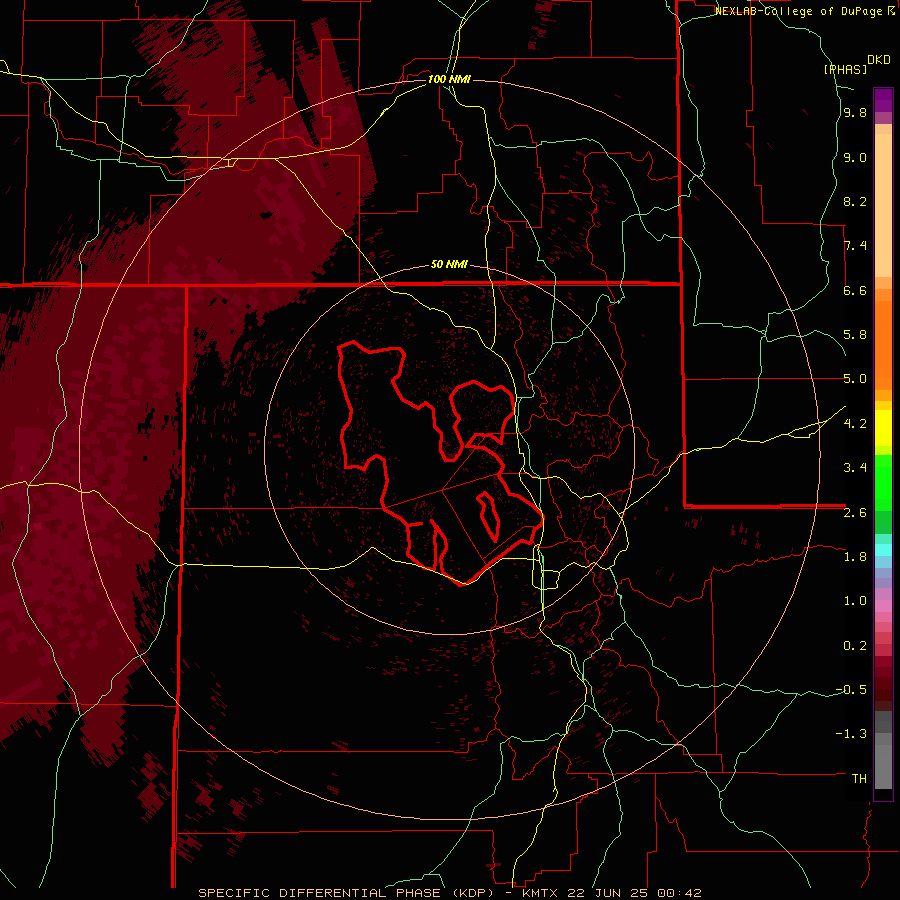900x900 pixels.
Task: Click the TH threshold legend label
Action: click(x=859, y=779)
